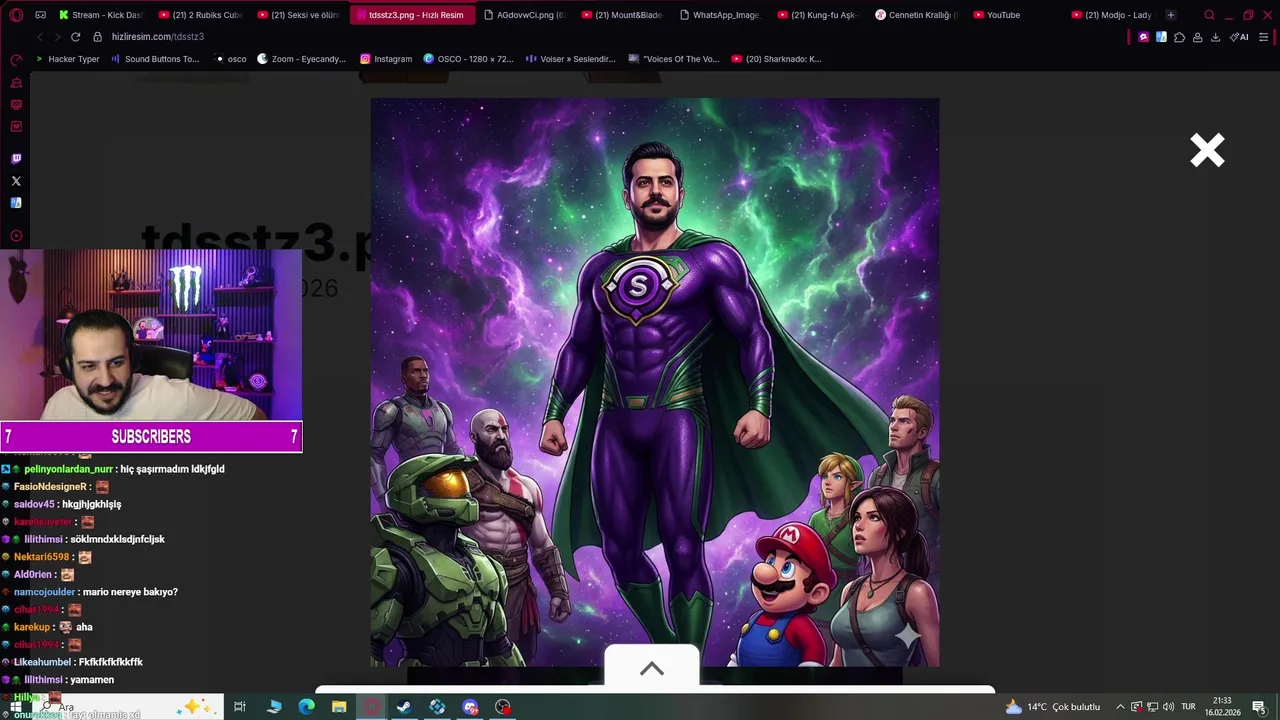Viewport: 1280px width, 720px height.
Task: Open Opera GX from the taskbar
Action: click(372, 707)
